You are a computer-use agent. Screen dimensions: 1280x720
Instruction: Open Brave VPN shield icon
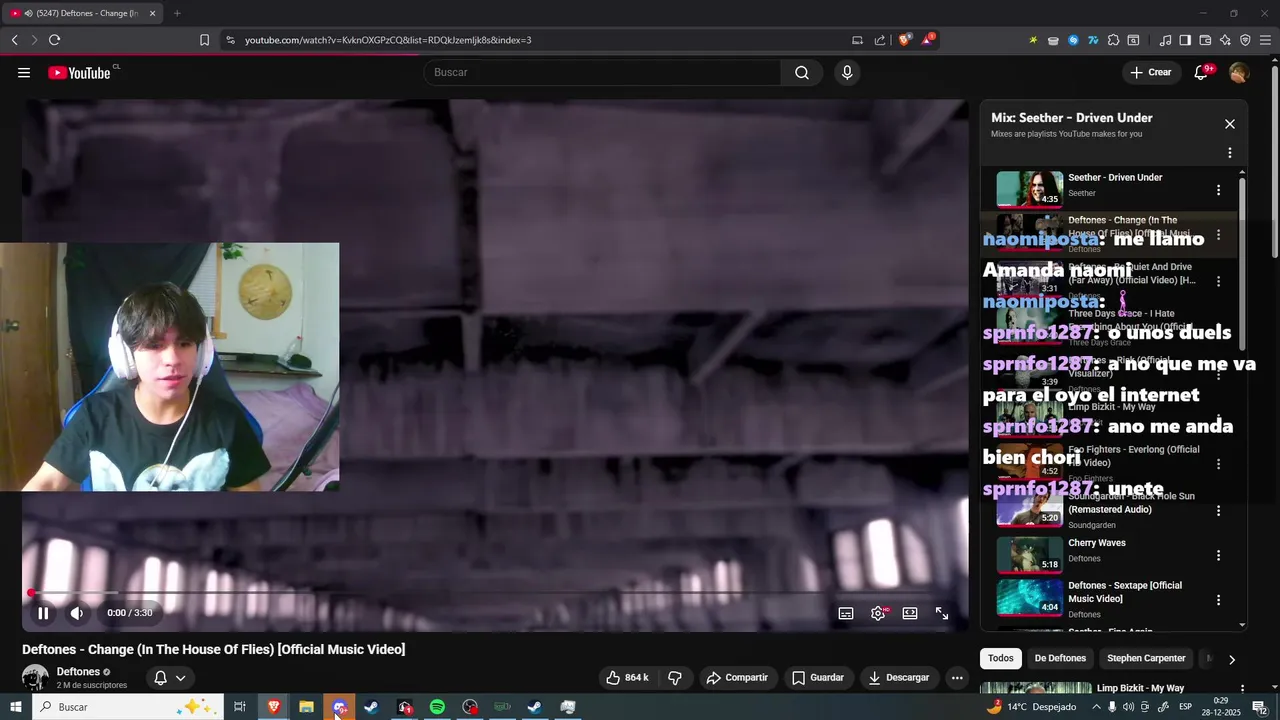pos(1245,40)
